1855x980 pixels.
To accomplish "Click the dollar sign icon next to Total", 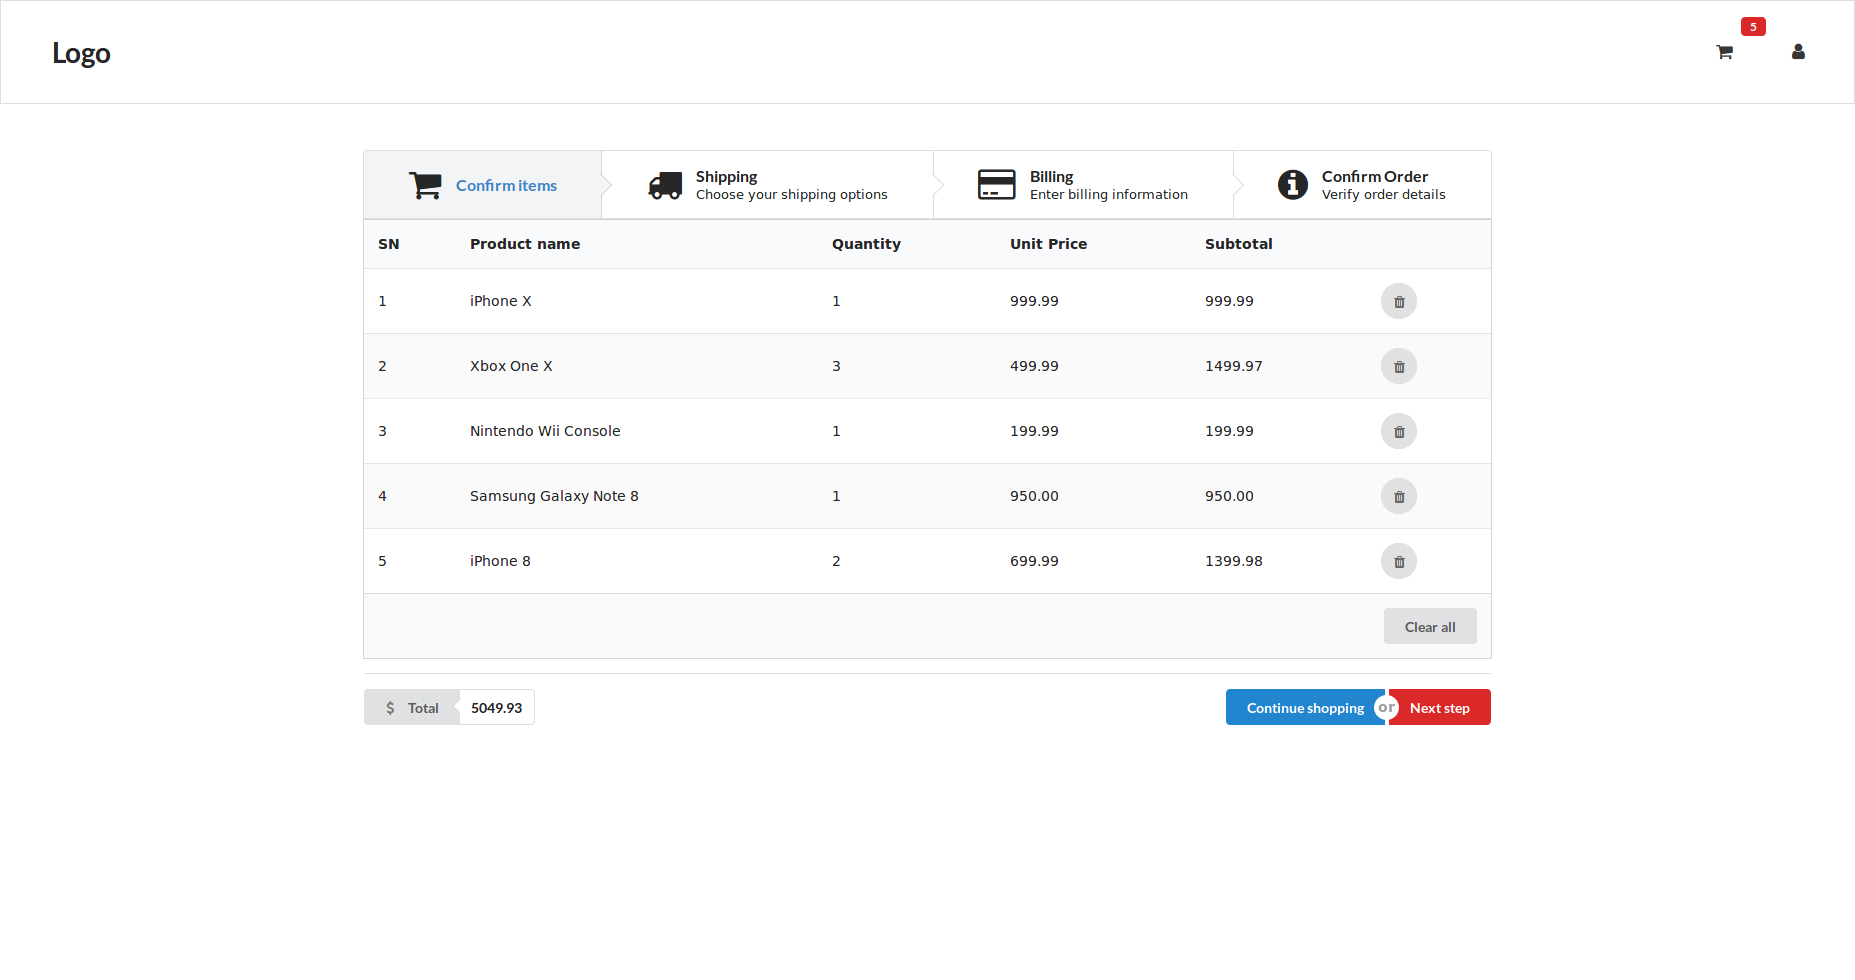I will [x=389, y=707].
